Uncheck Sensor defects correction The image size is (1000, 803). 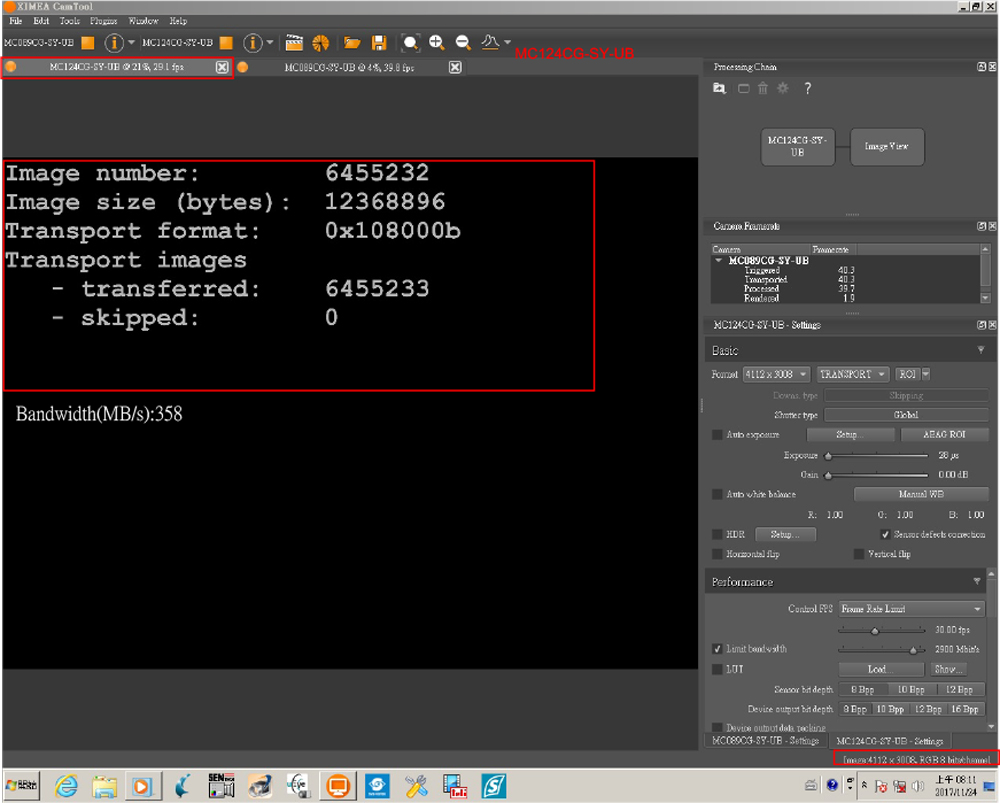(x=885, y=535)
